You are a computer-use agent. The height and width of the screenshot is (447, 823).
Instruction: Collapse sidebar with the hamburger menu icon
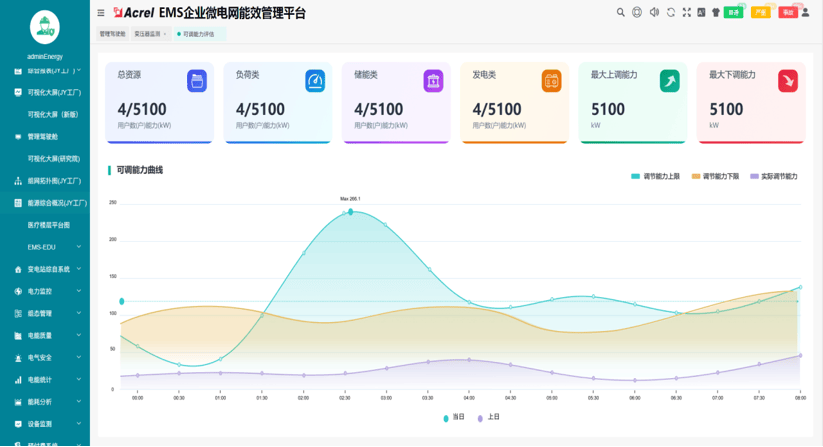101,13
